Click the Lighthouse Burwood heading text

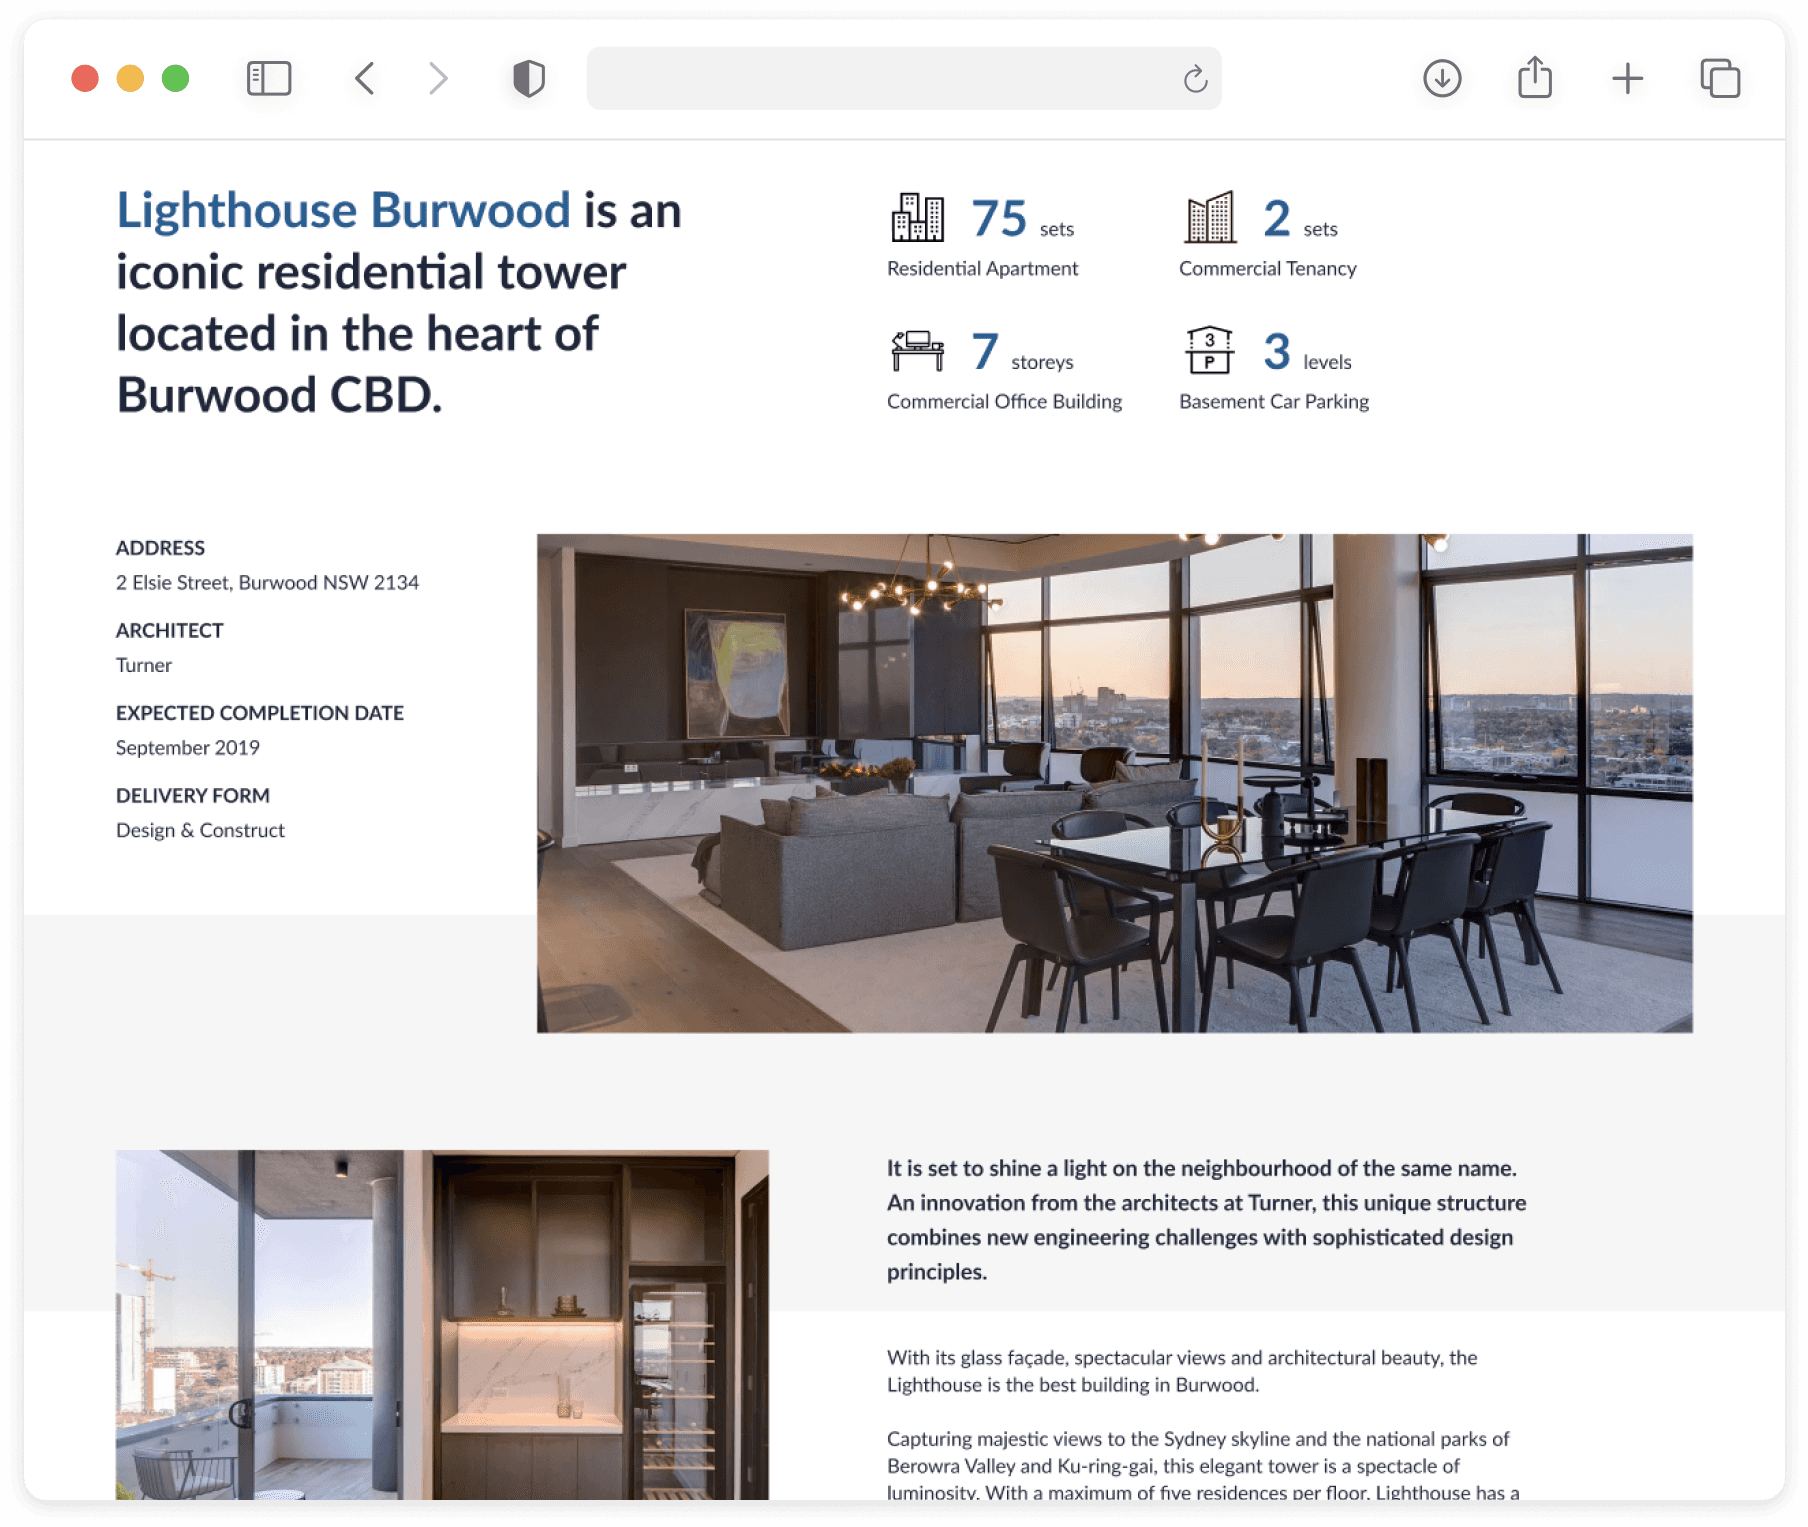point(343,210)
